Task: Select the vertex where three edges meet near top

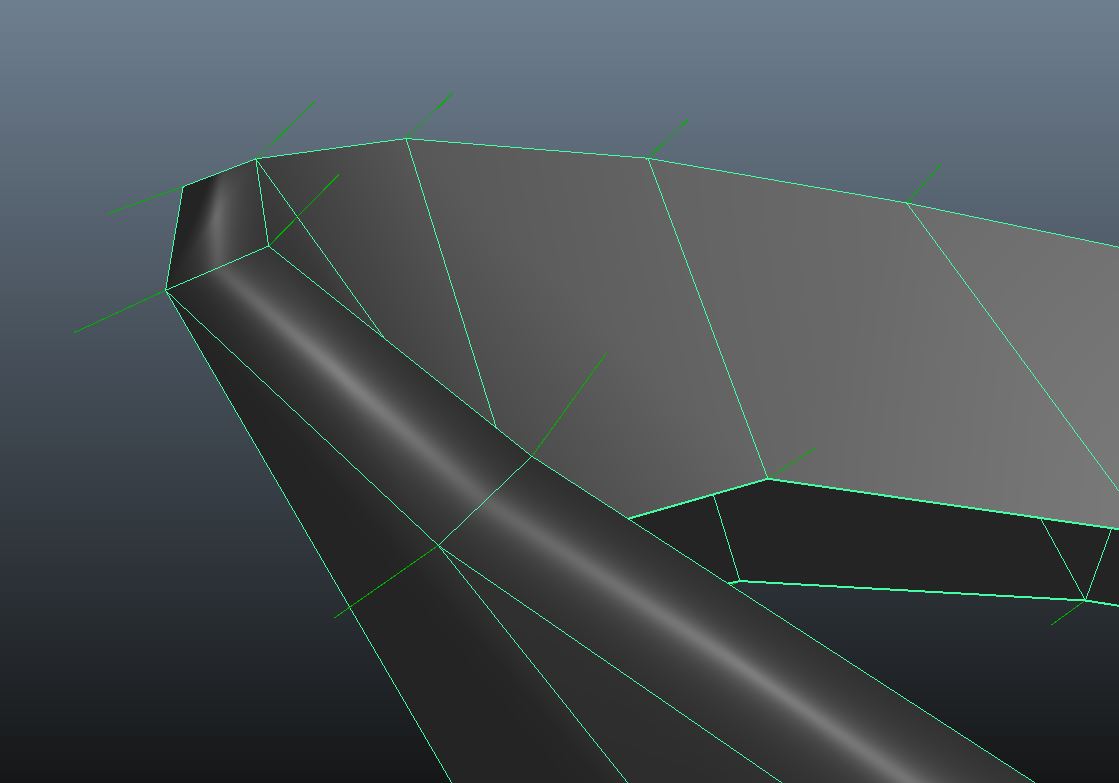Action: click(x=269, y=246)
